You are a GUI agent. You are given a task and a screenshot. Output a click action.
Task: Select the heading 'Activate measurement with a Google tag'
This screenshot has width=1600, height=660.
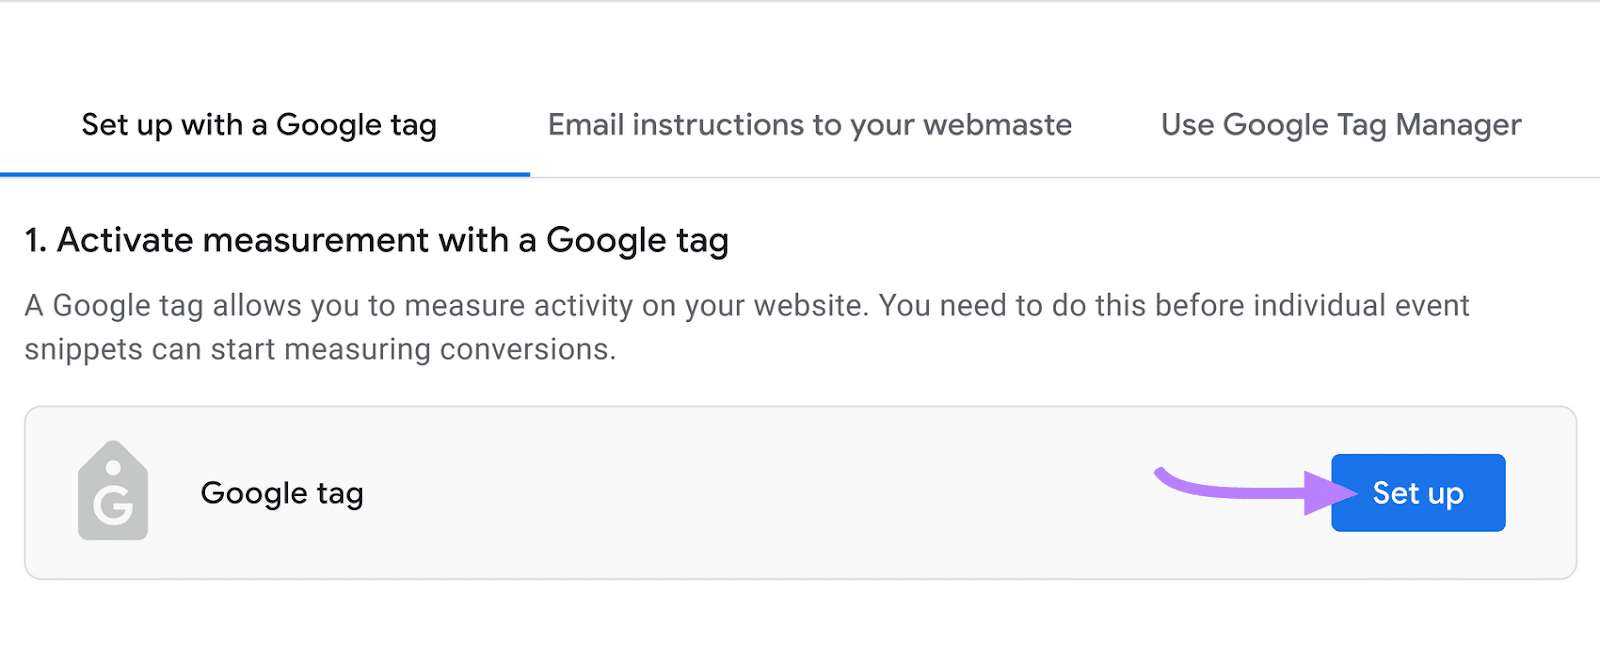[376, 240]
